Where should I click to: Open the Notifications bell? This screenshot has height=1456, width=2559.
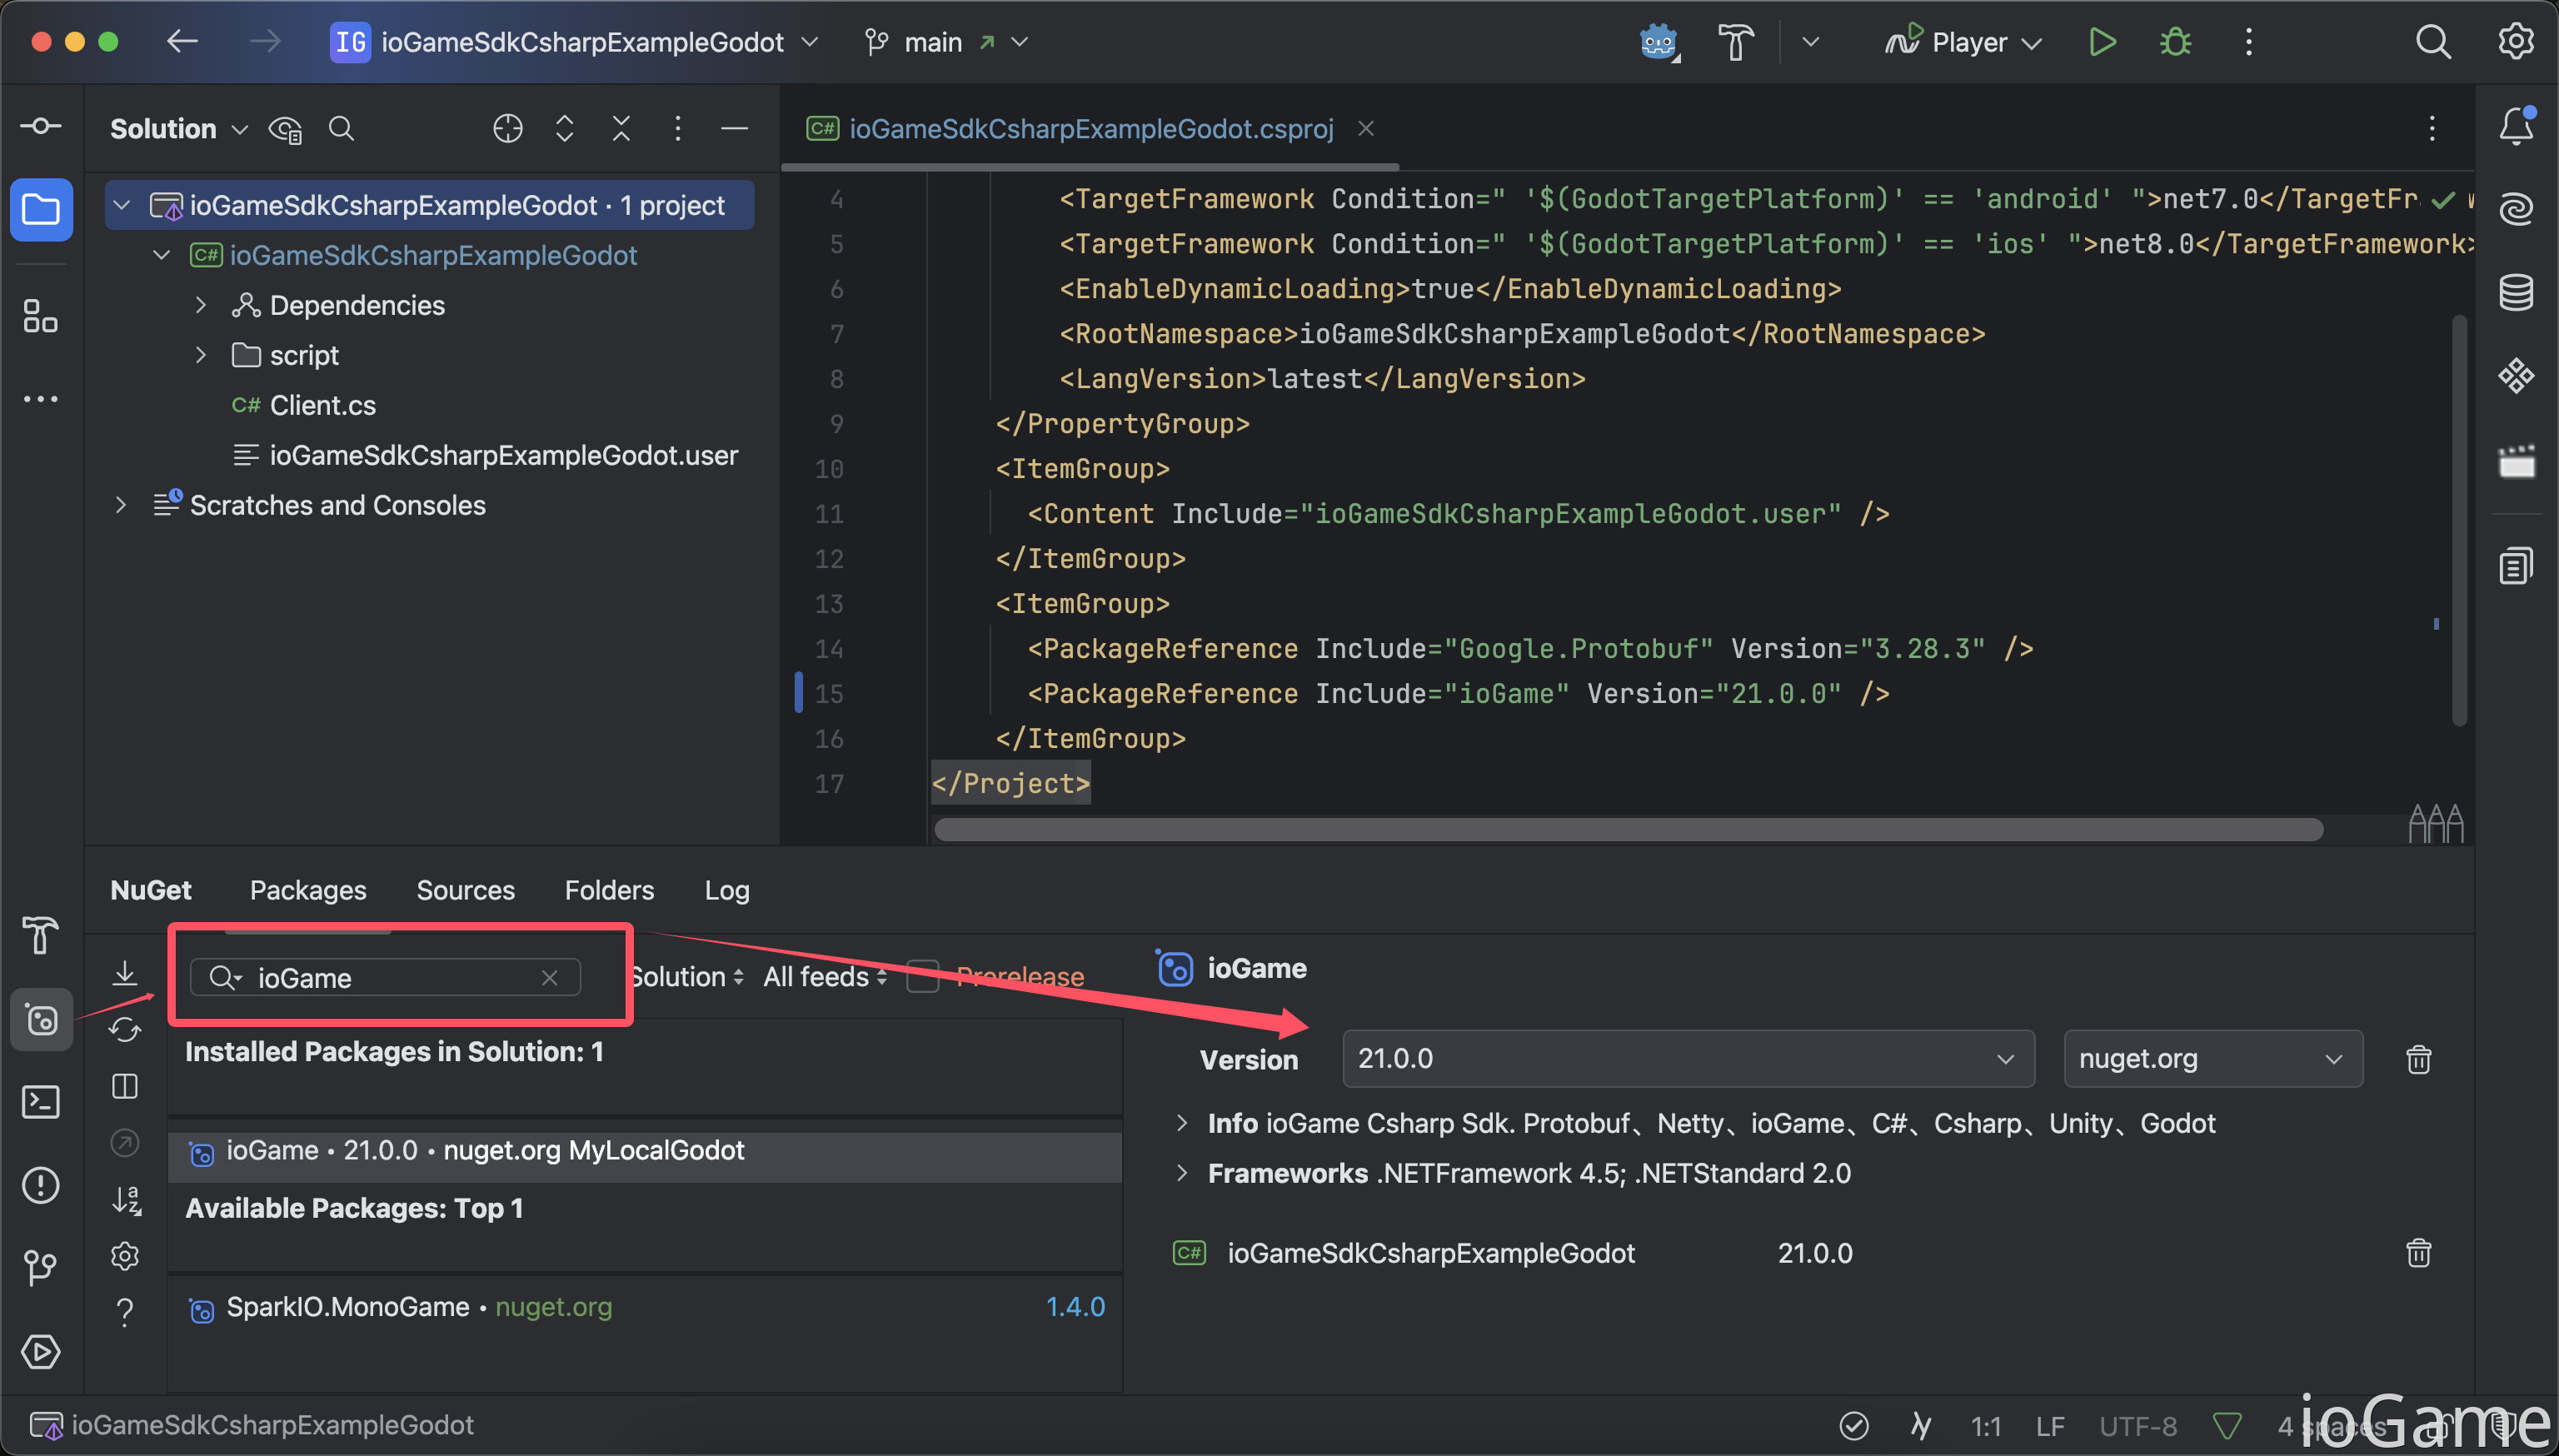(x=2515, y=127)
